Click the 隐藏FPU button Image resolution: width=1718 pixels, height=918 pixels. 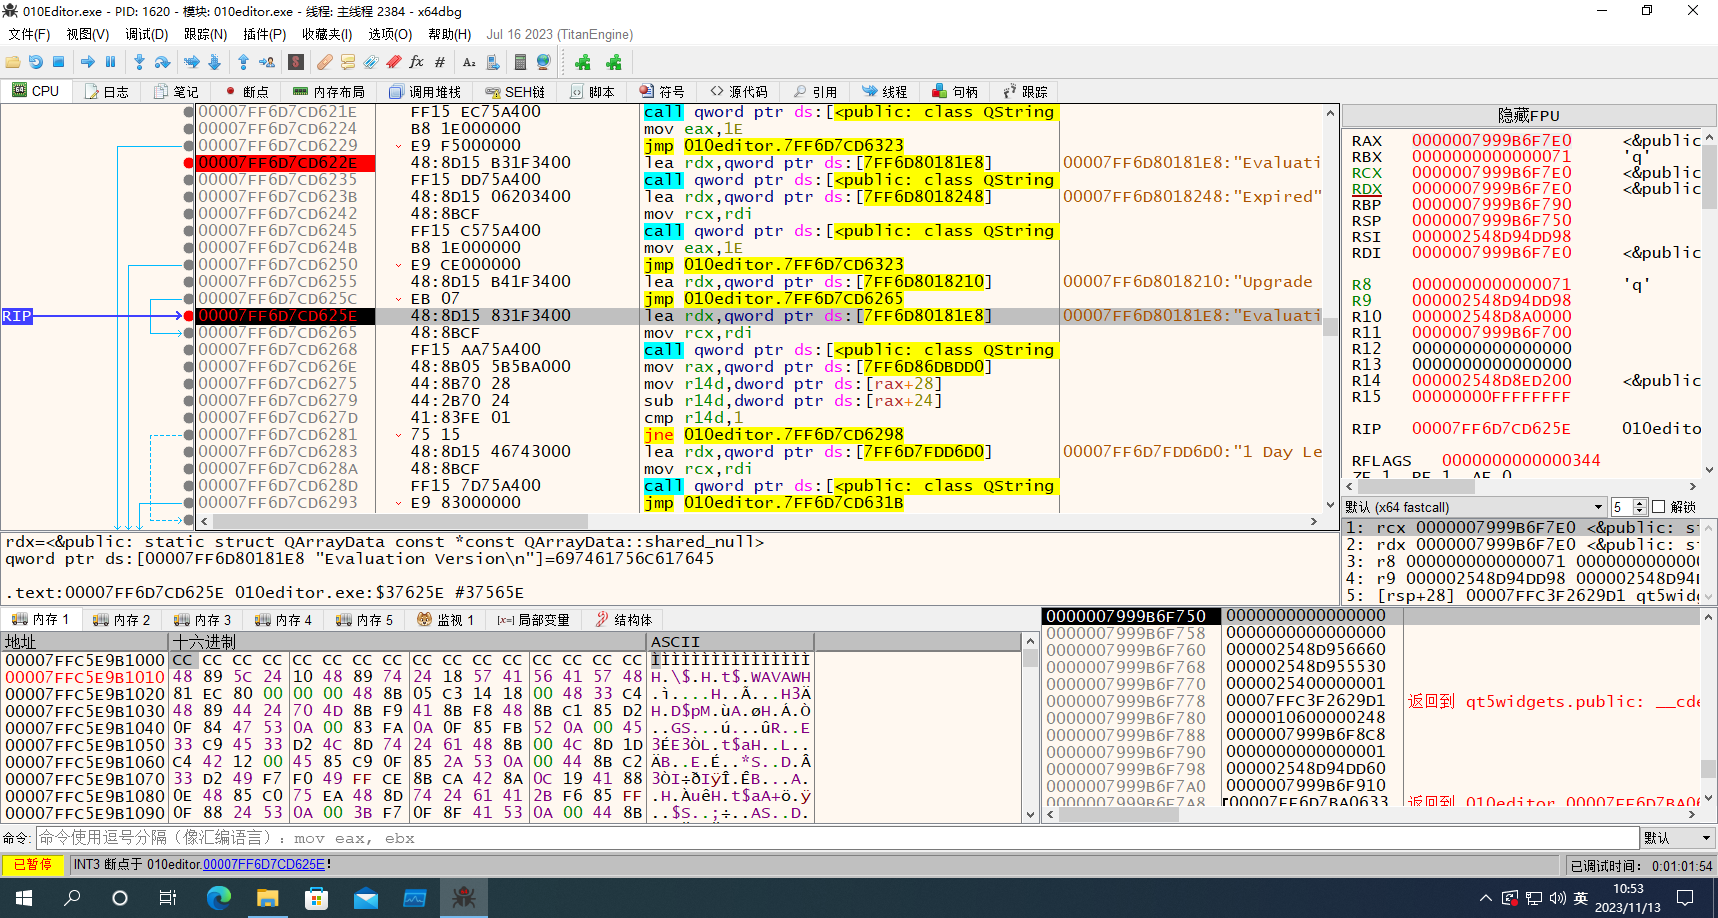coord(1528,115)
